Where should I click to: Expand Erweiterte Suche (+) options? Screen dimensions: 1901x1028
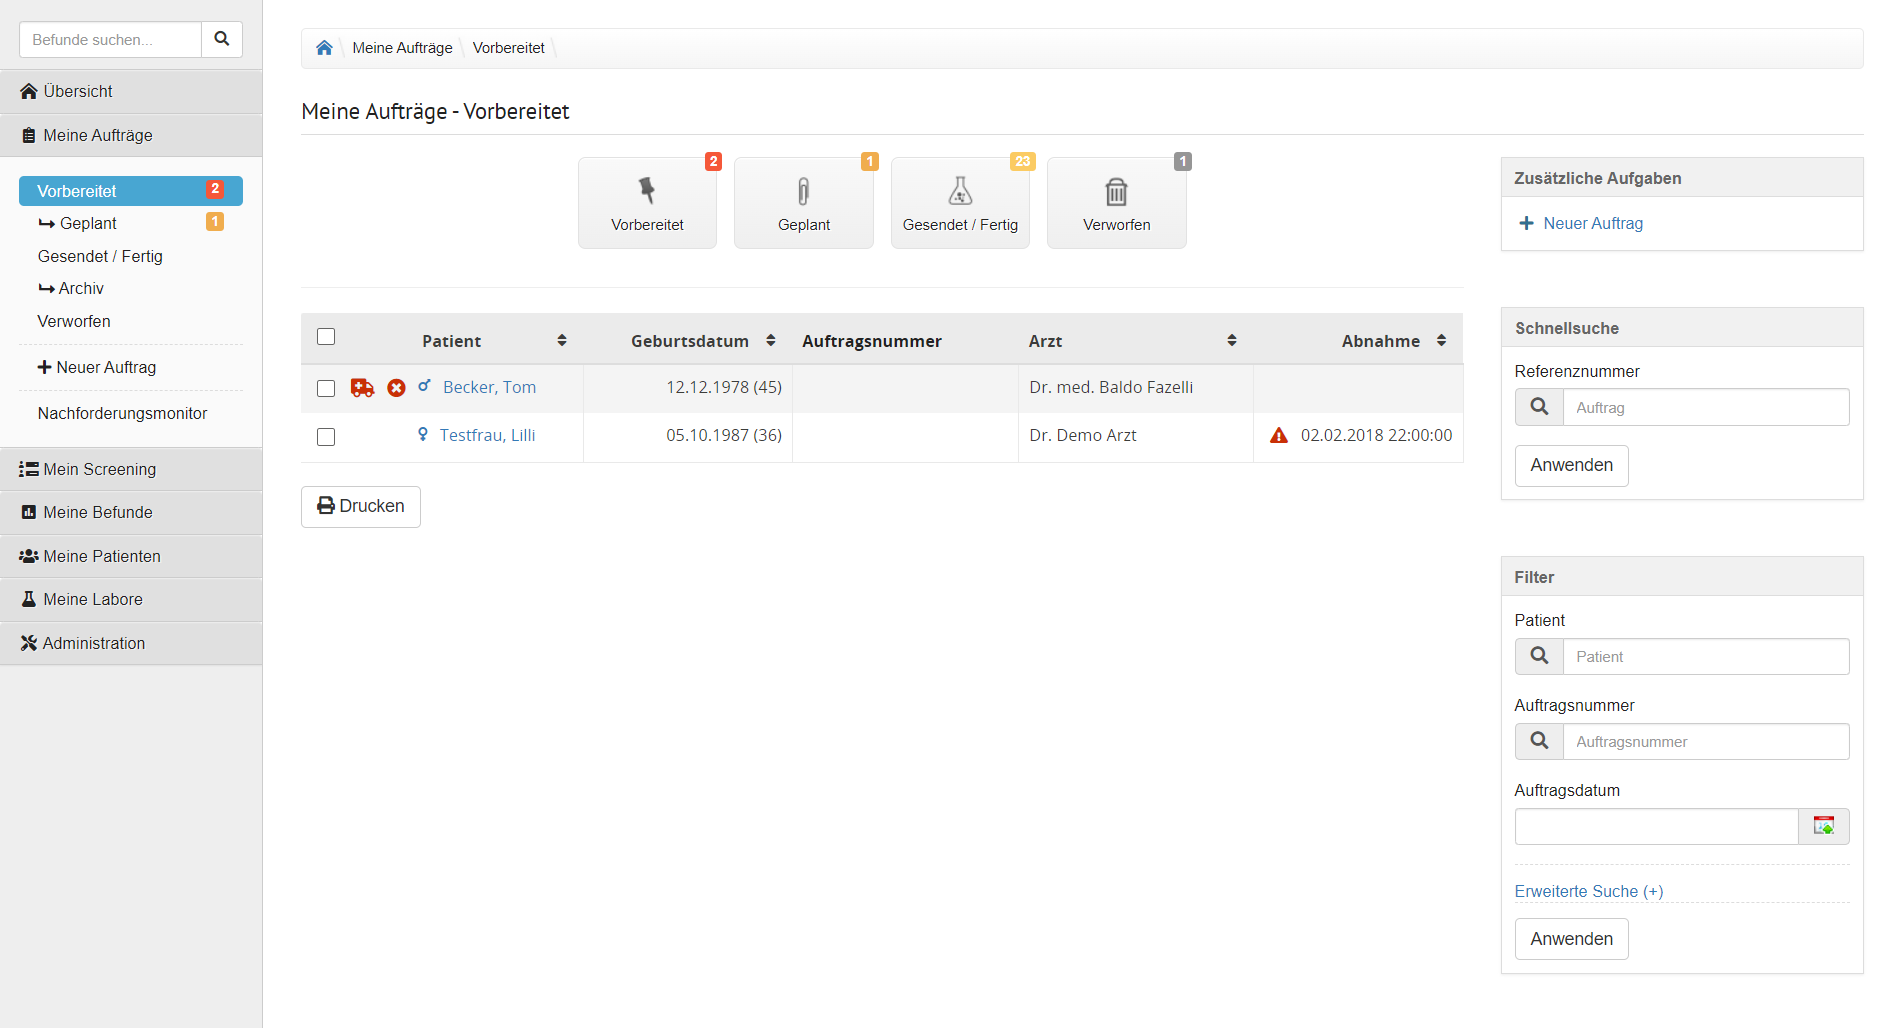click(1588, 891)
